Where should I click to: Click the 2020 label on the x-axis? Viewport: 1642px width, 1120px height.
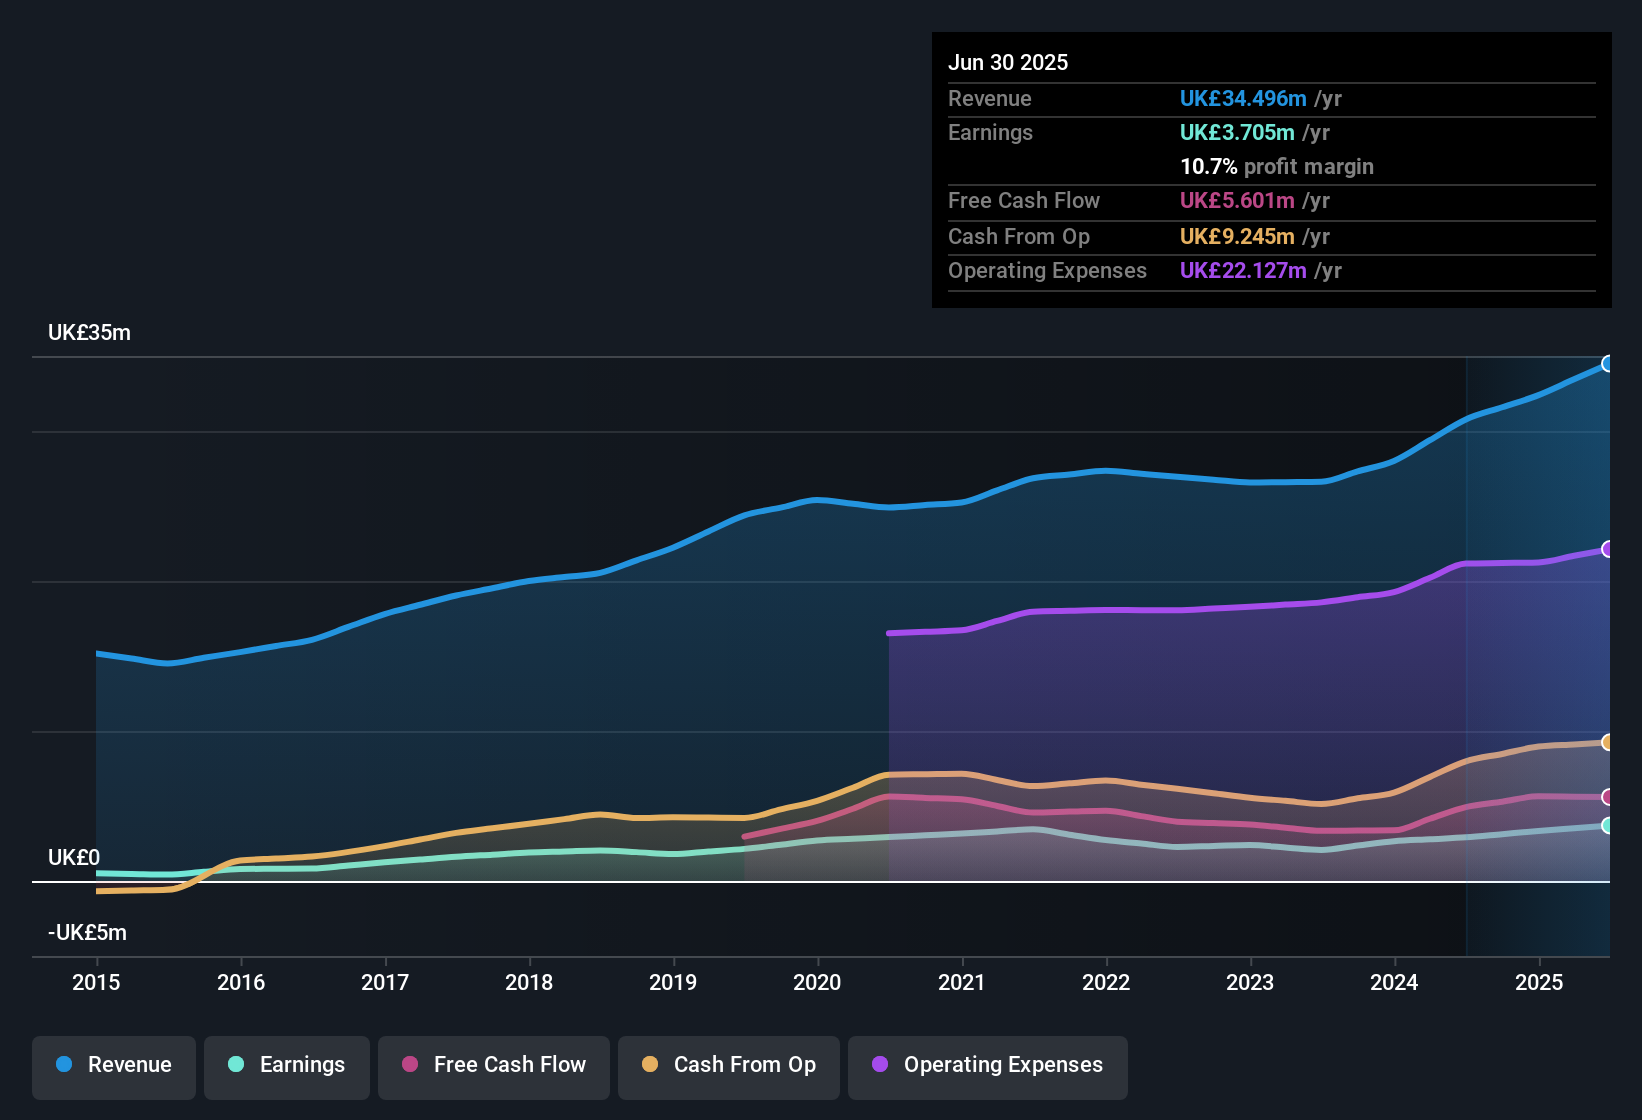[x=817, y=983]
